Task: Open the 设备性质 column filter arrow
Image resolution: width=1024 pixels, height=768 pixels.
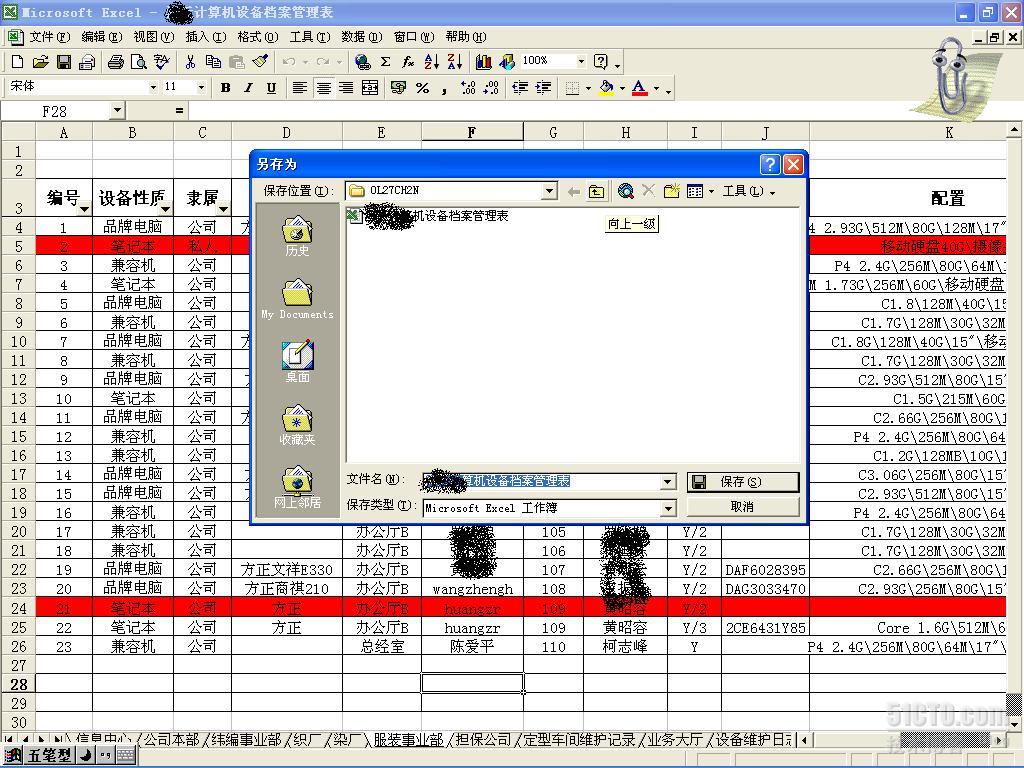Action: 165,209
